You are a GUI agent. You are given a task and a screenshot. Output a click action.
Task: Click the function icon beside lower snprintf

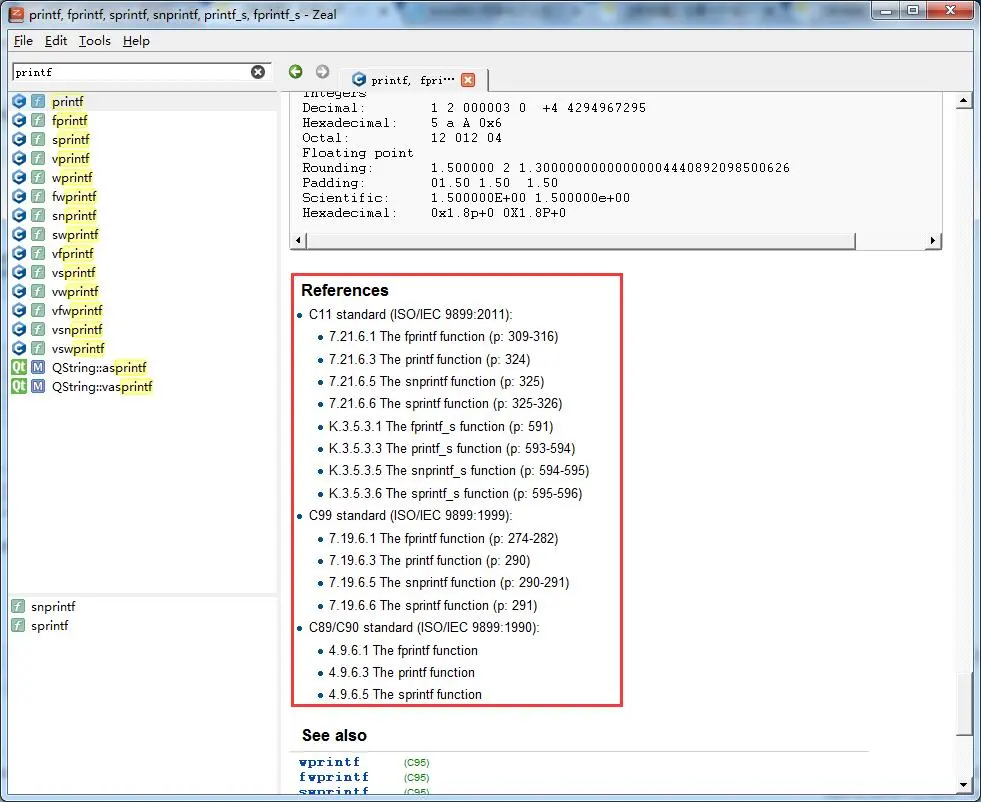pyautogui.click(x=18, y=606)
